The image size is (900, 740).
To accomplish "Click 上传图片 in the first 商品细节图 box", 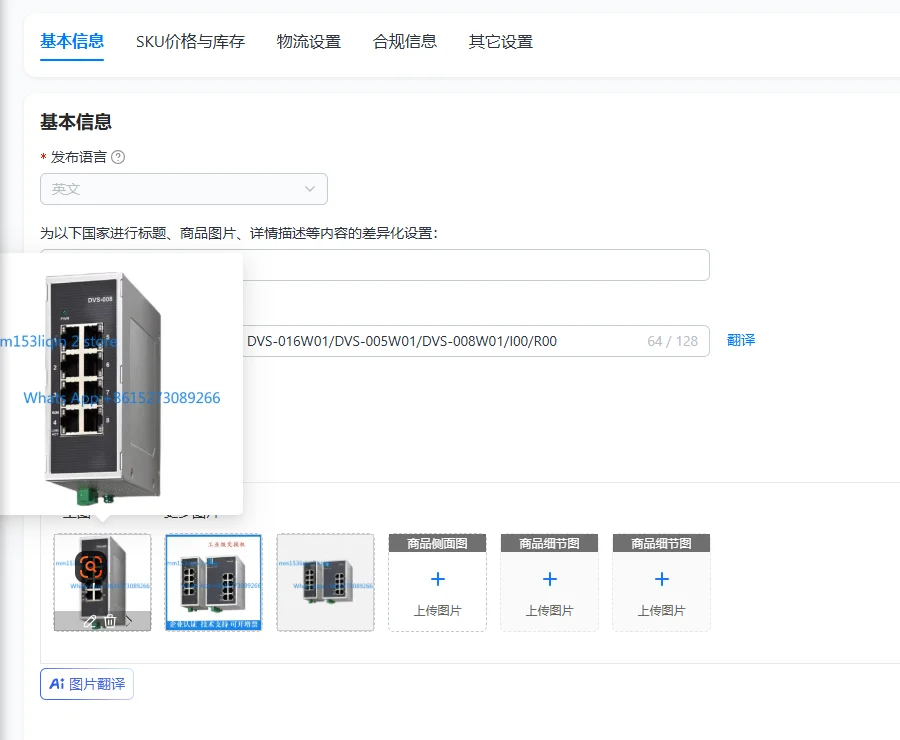I will (549, 610).
